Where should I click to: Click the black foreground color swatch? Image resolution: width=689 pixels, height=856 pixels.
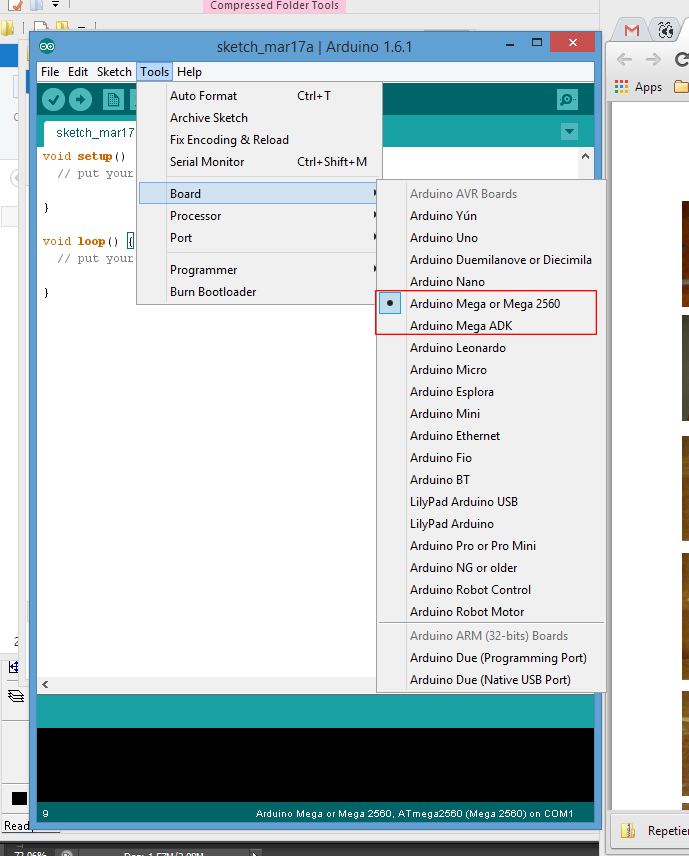pos(19,798)
